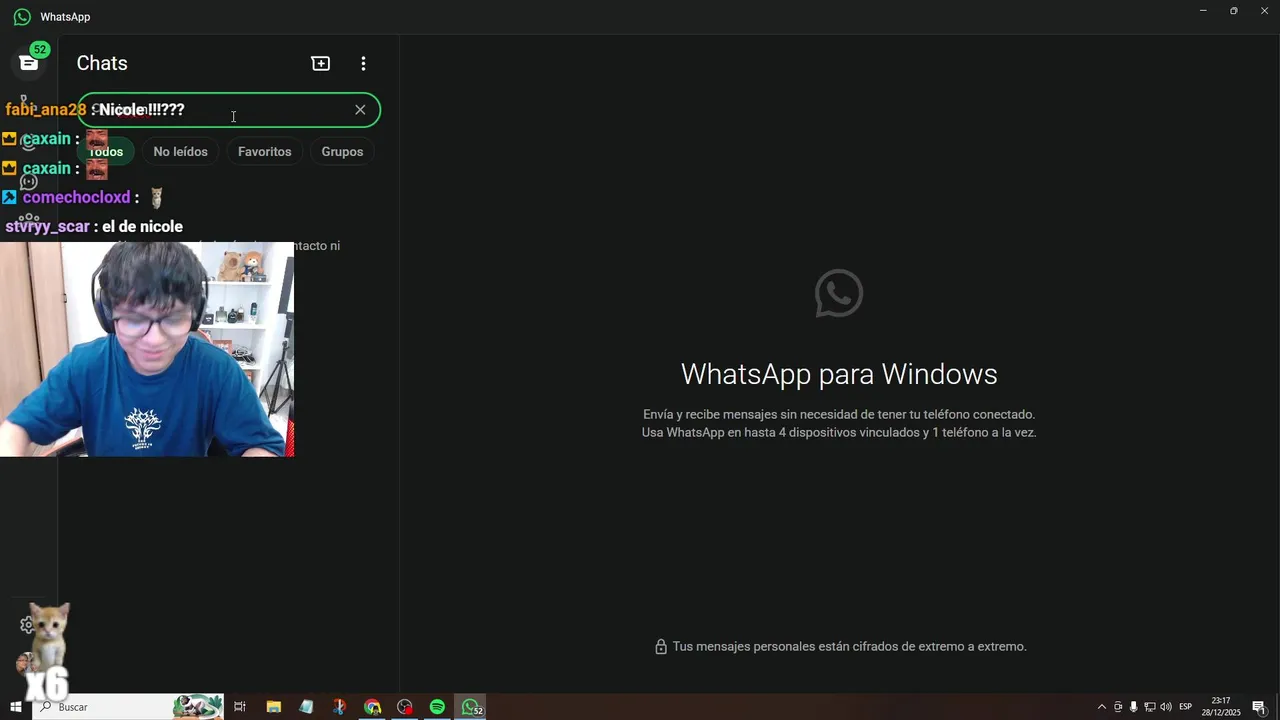Click the 'Chats' panel heading

(x=102, y=63)
